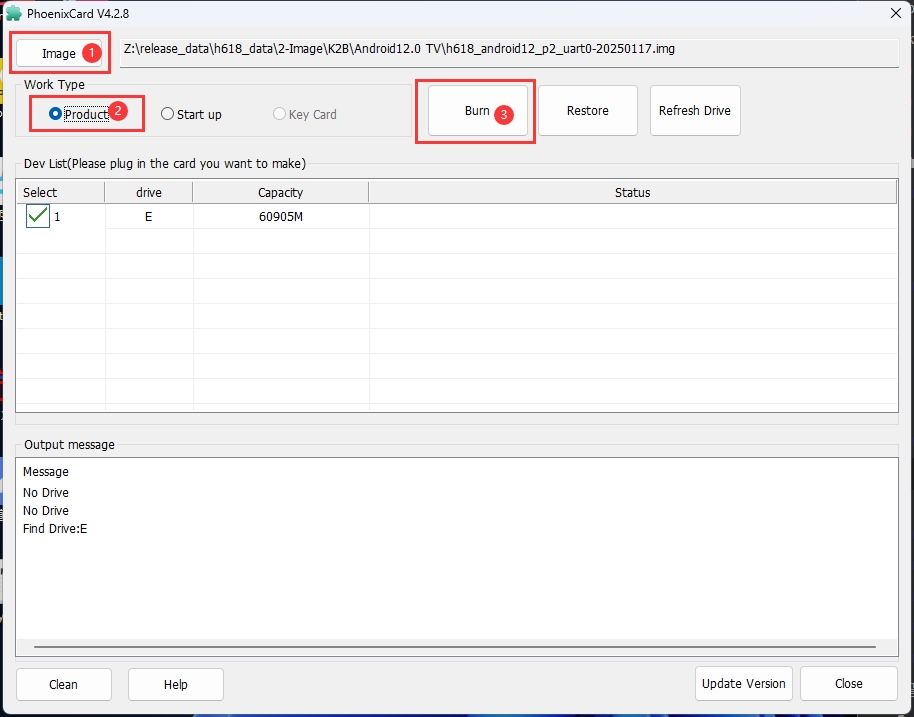Click the image file path field
914x717 pixels.
[x=500, y=49]
